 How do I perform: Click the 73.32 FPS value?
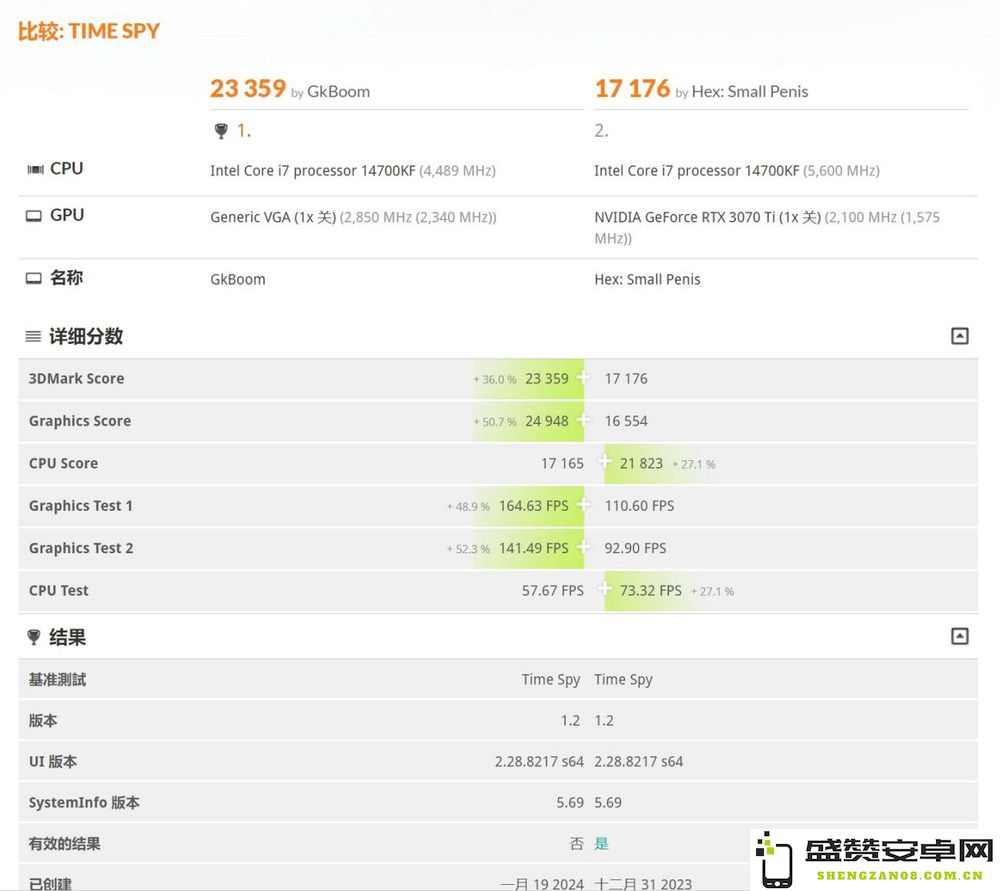[651, 591]
